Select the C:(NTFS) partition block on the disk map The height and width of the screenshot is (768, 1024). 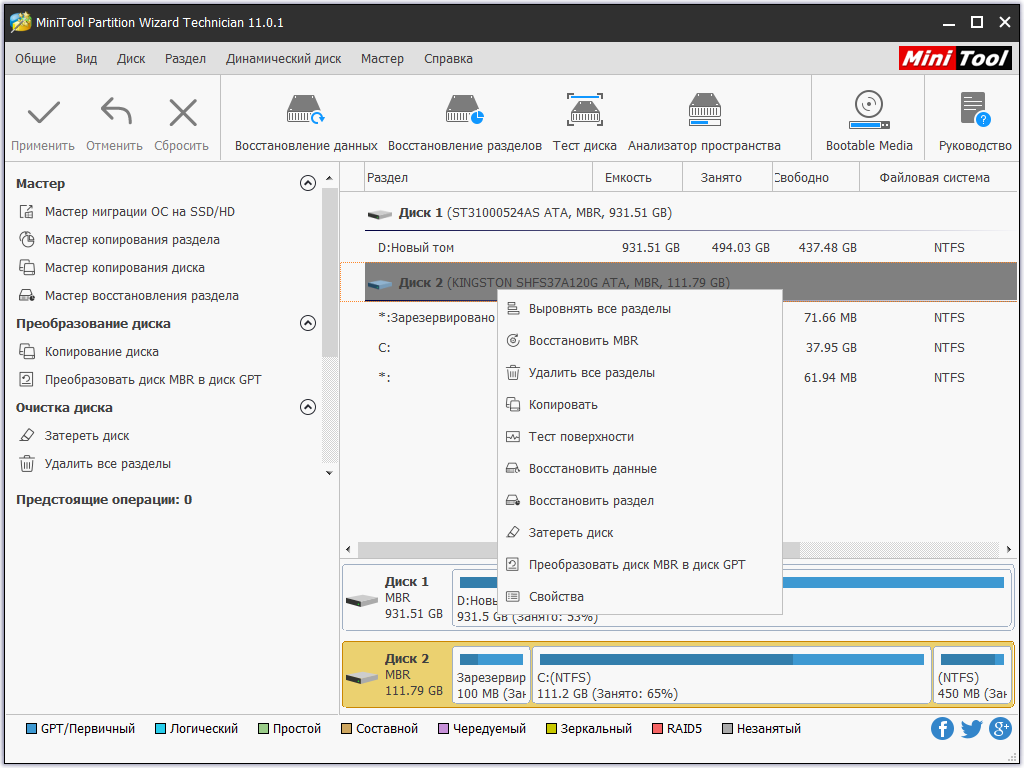click(731, 676)
